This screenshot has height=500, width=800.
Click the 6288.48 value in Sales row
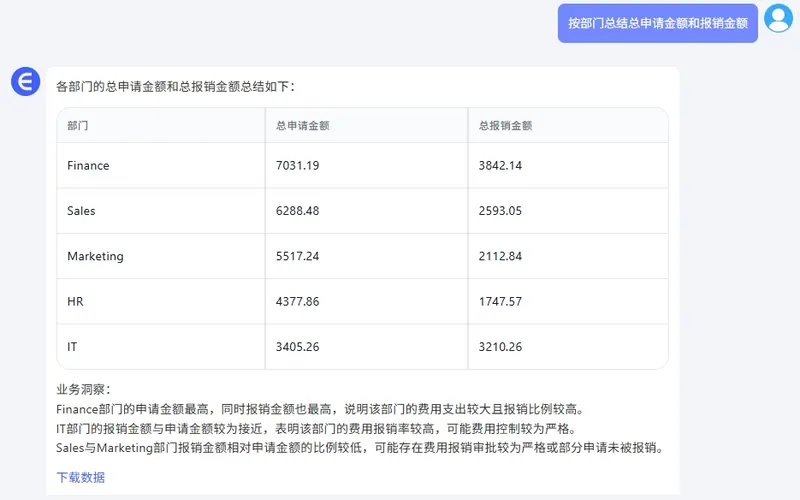[297, 211]
